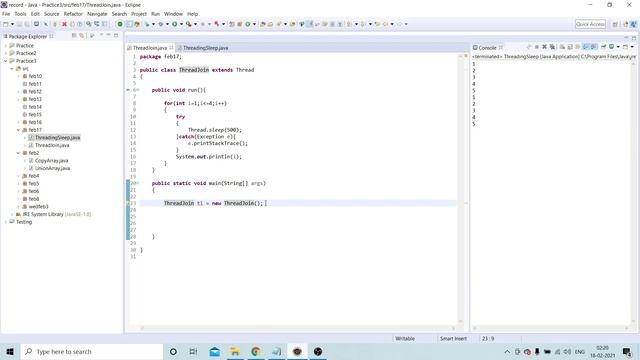Toggle show console on standard output change
This screenshot has height=360, width=640.
[x=586, y=47]
